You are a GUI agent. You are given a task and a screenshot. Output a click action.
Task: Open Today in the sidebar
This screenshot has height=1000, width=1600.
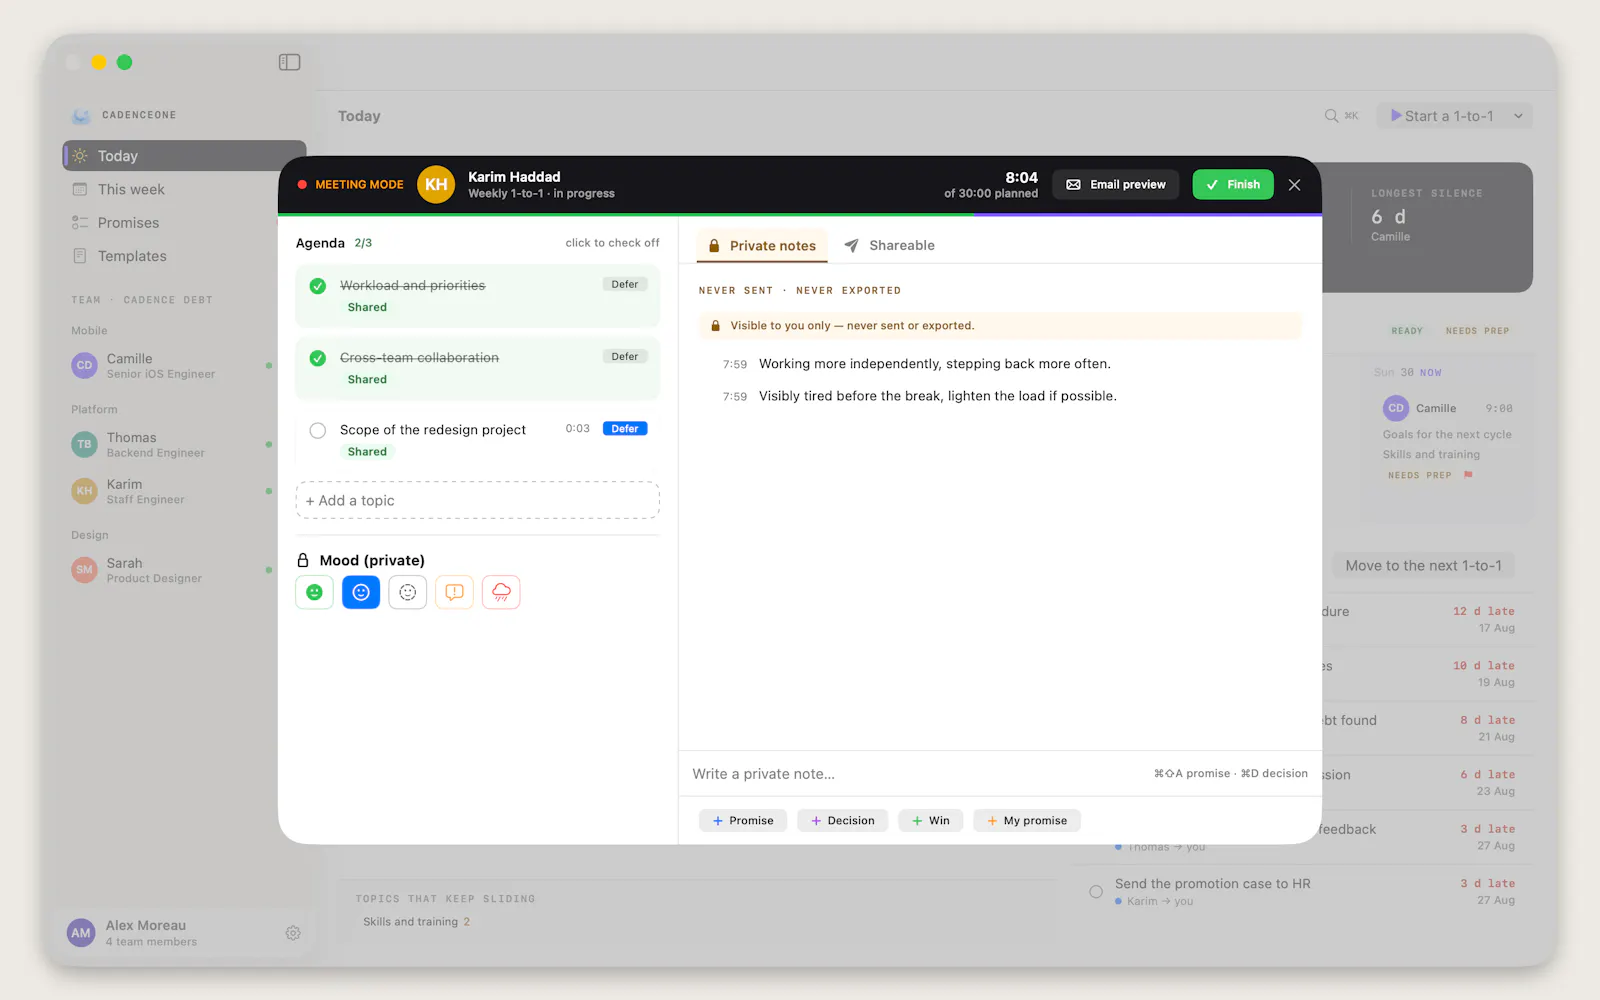pos(184,156)
